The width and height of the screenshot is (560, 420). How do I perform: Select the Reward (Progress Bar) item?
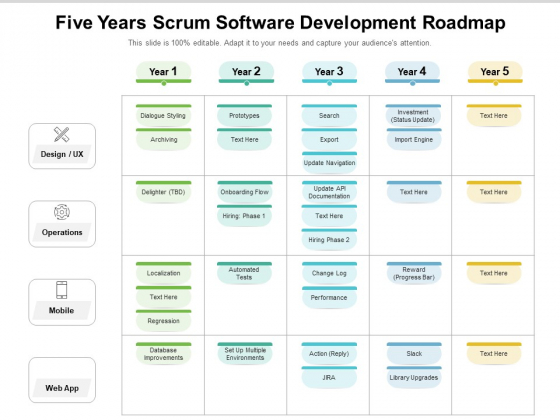click(x=414, y=273)
